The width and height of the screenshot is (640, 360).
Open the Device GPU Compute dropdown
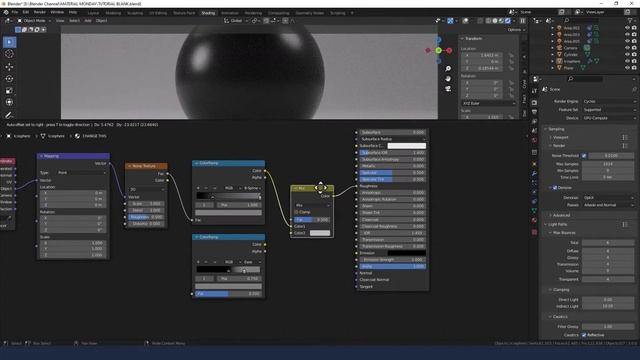coord(609,118)
